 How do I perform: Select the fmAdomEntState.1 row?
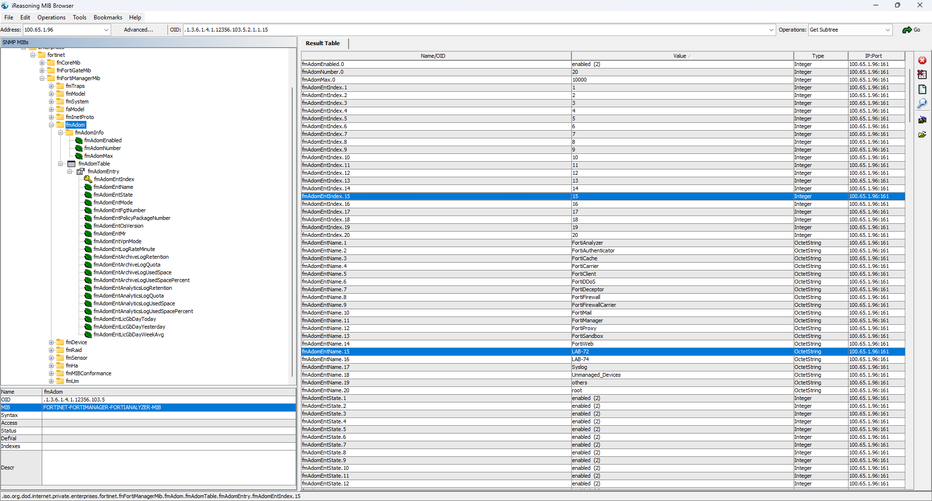coord(603,398)
